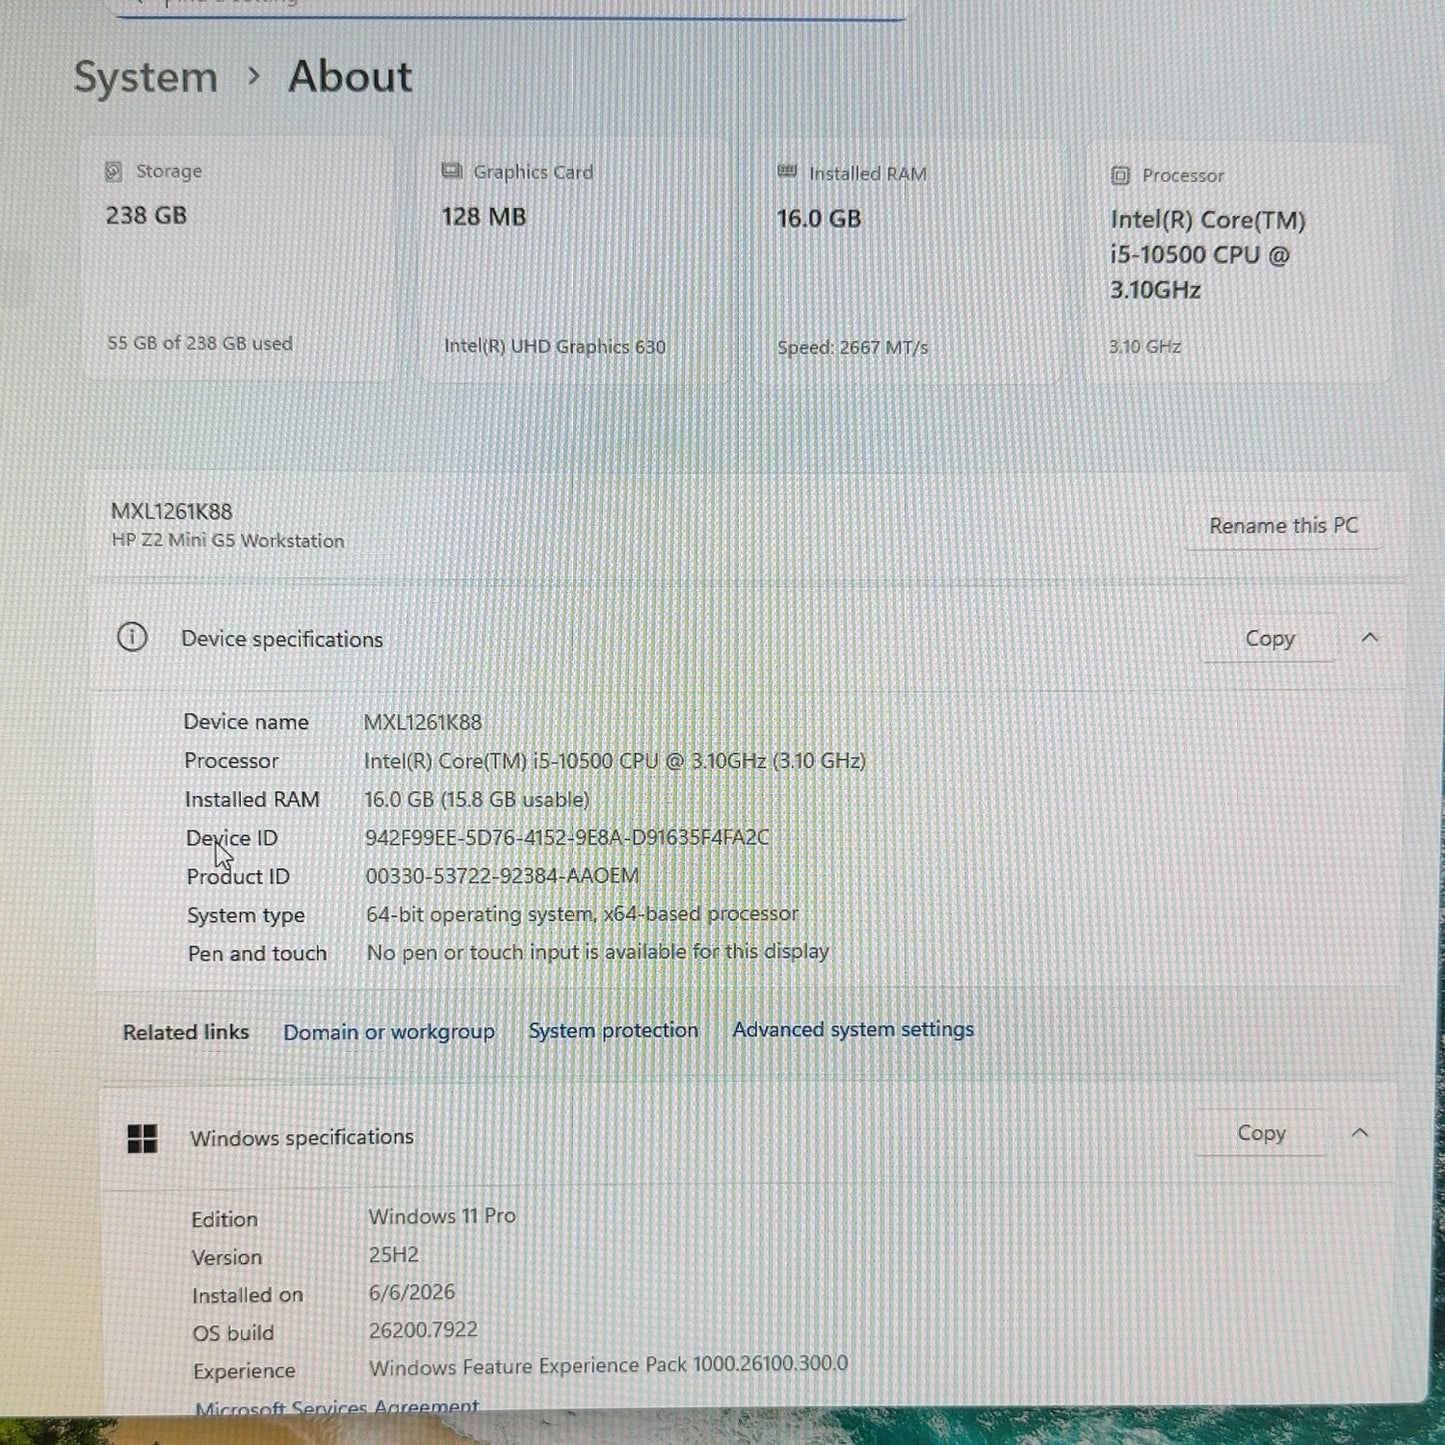Click the breadcrumb chevron after System
1445x1445 pixels.
click(254, 76)
